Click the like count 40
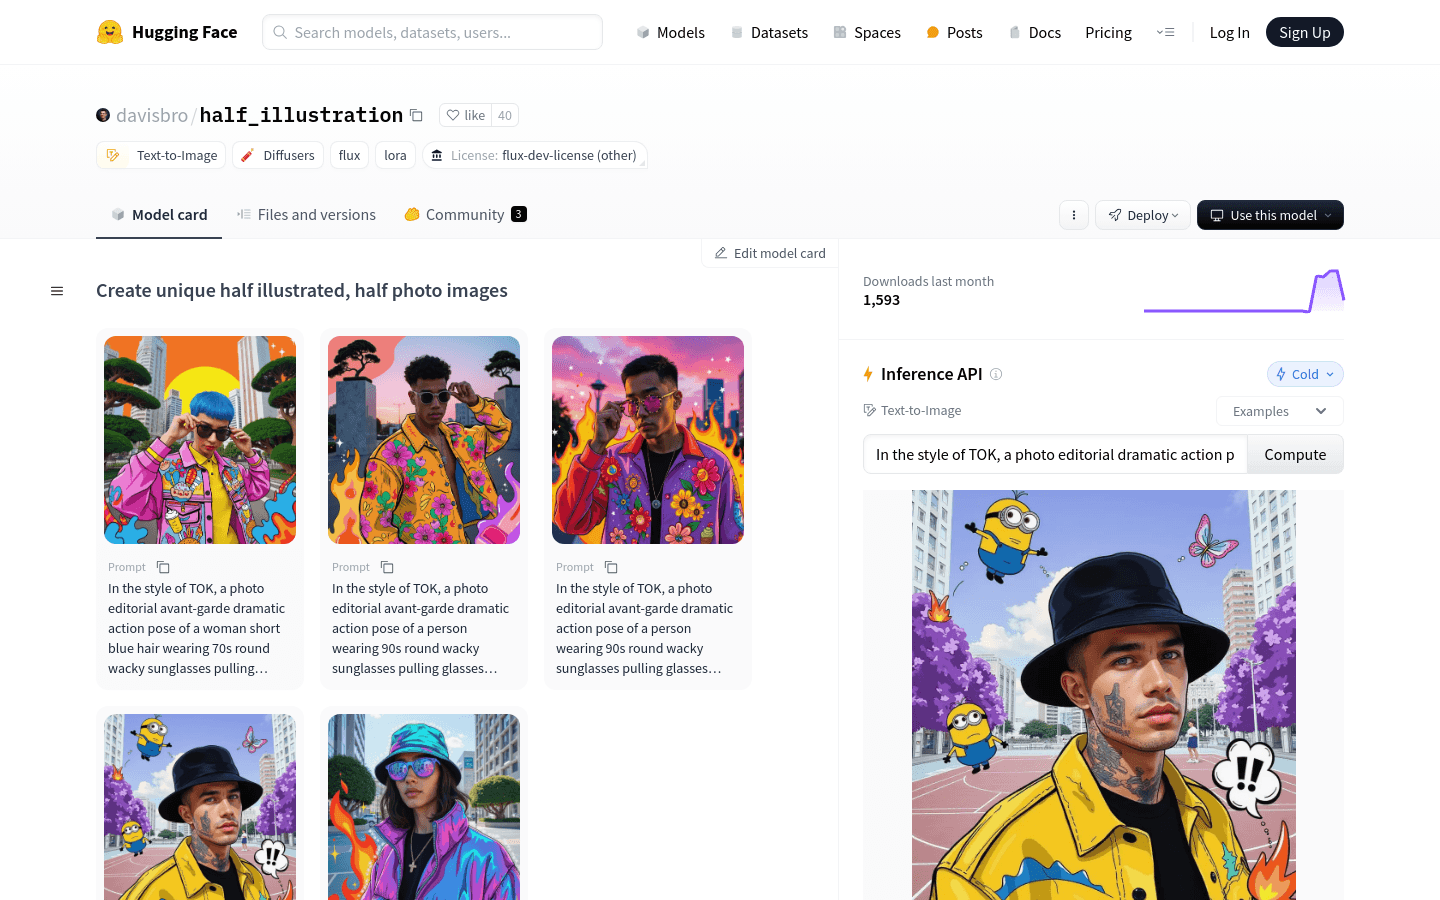This screenshot has height=900, width=1440. [505, 115]
